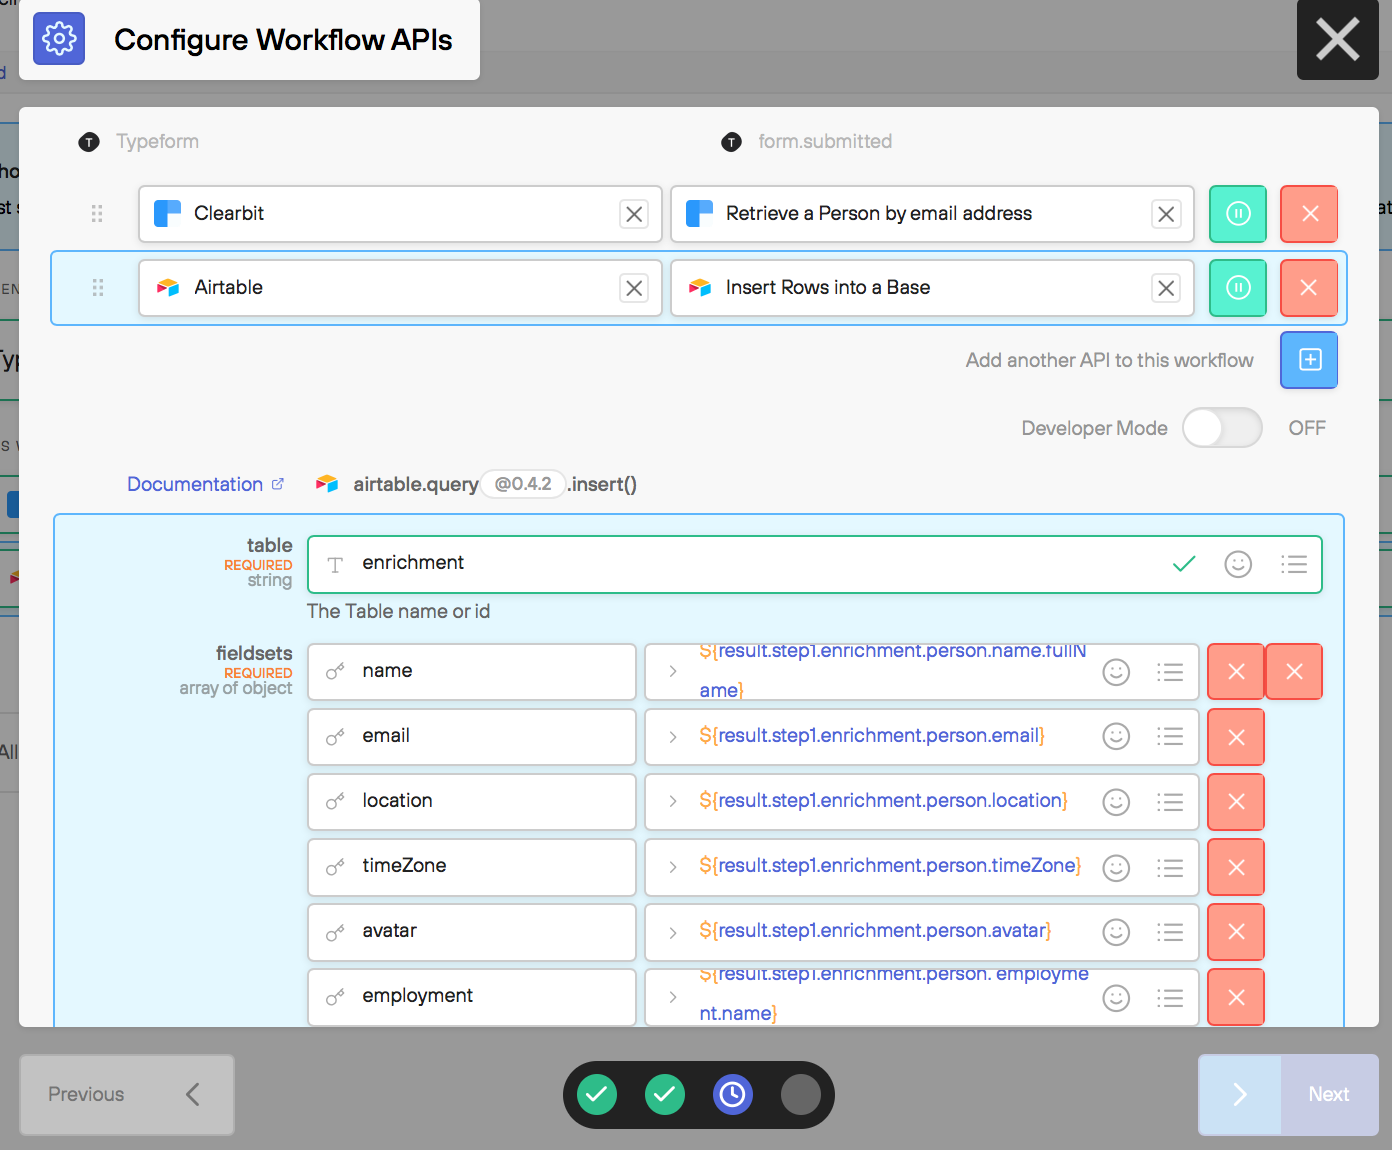1392x1150 pixels.
Task: Open the emoji icon on the location value
Action: (1116, 802)
